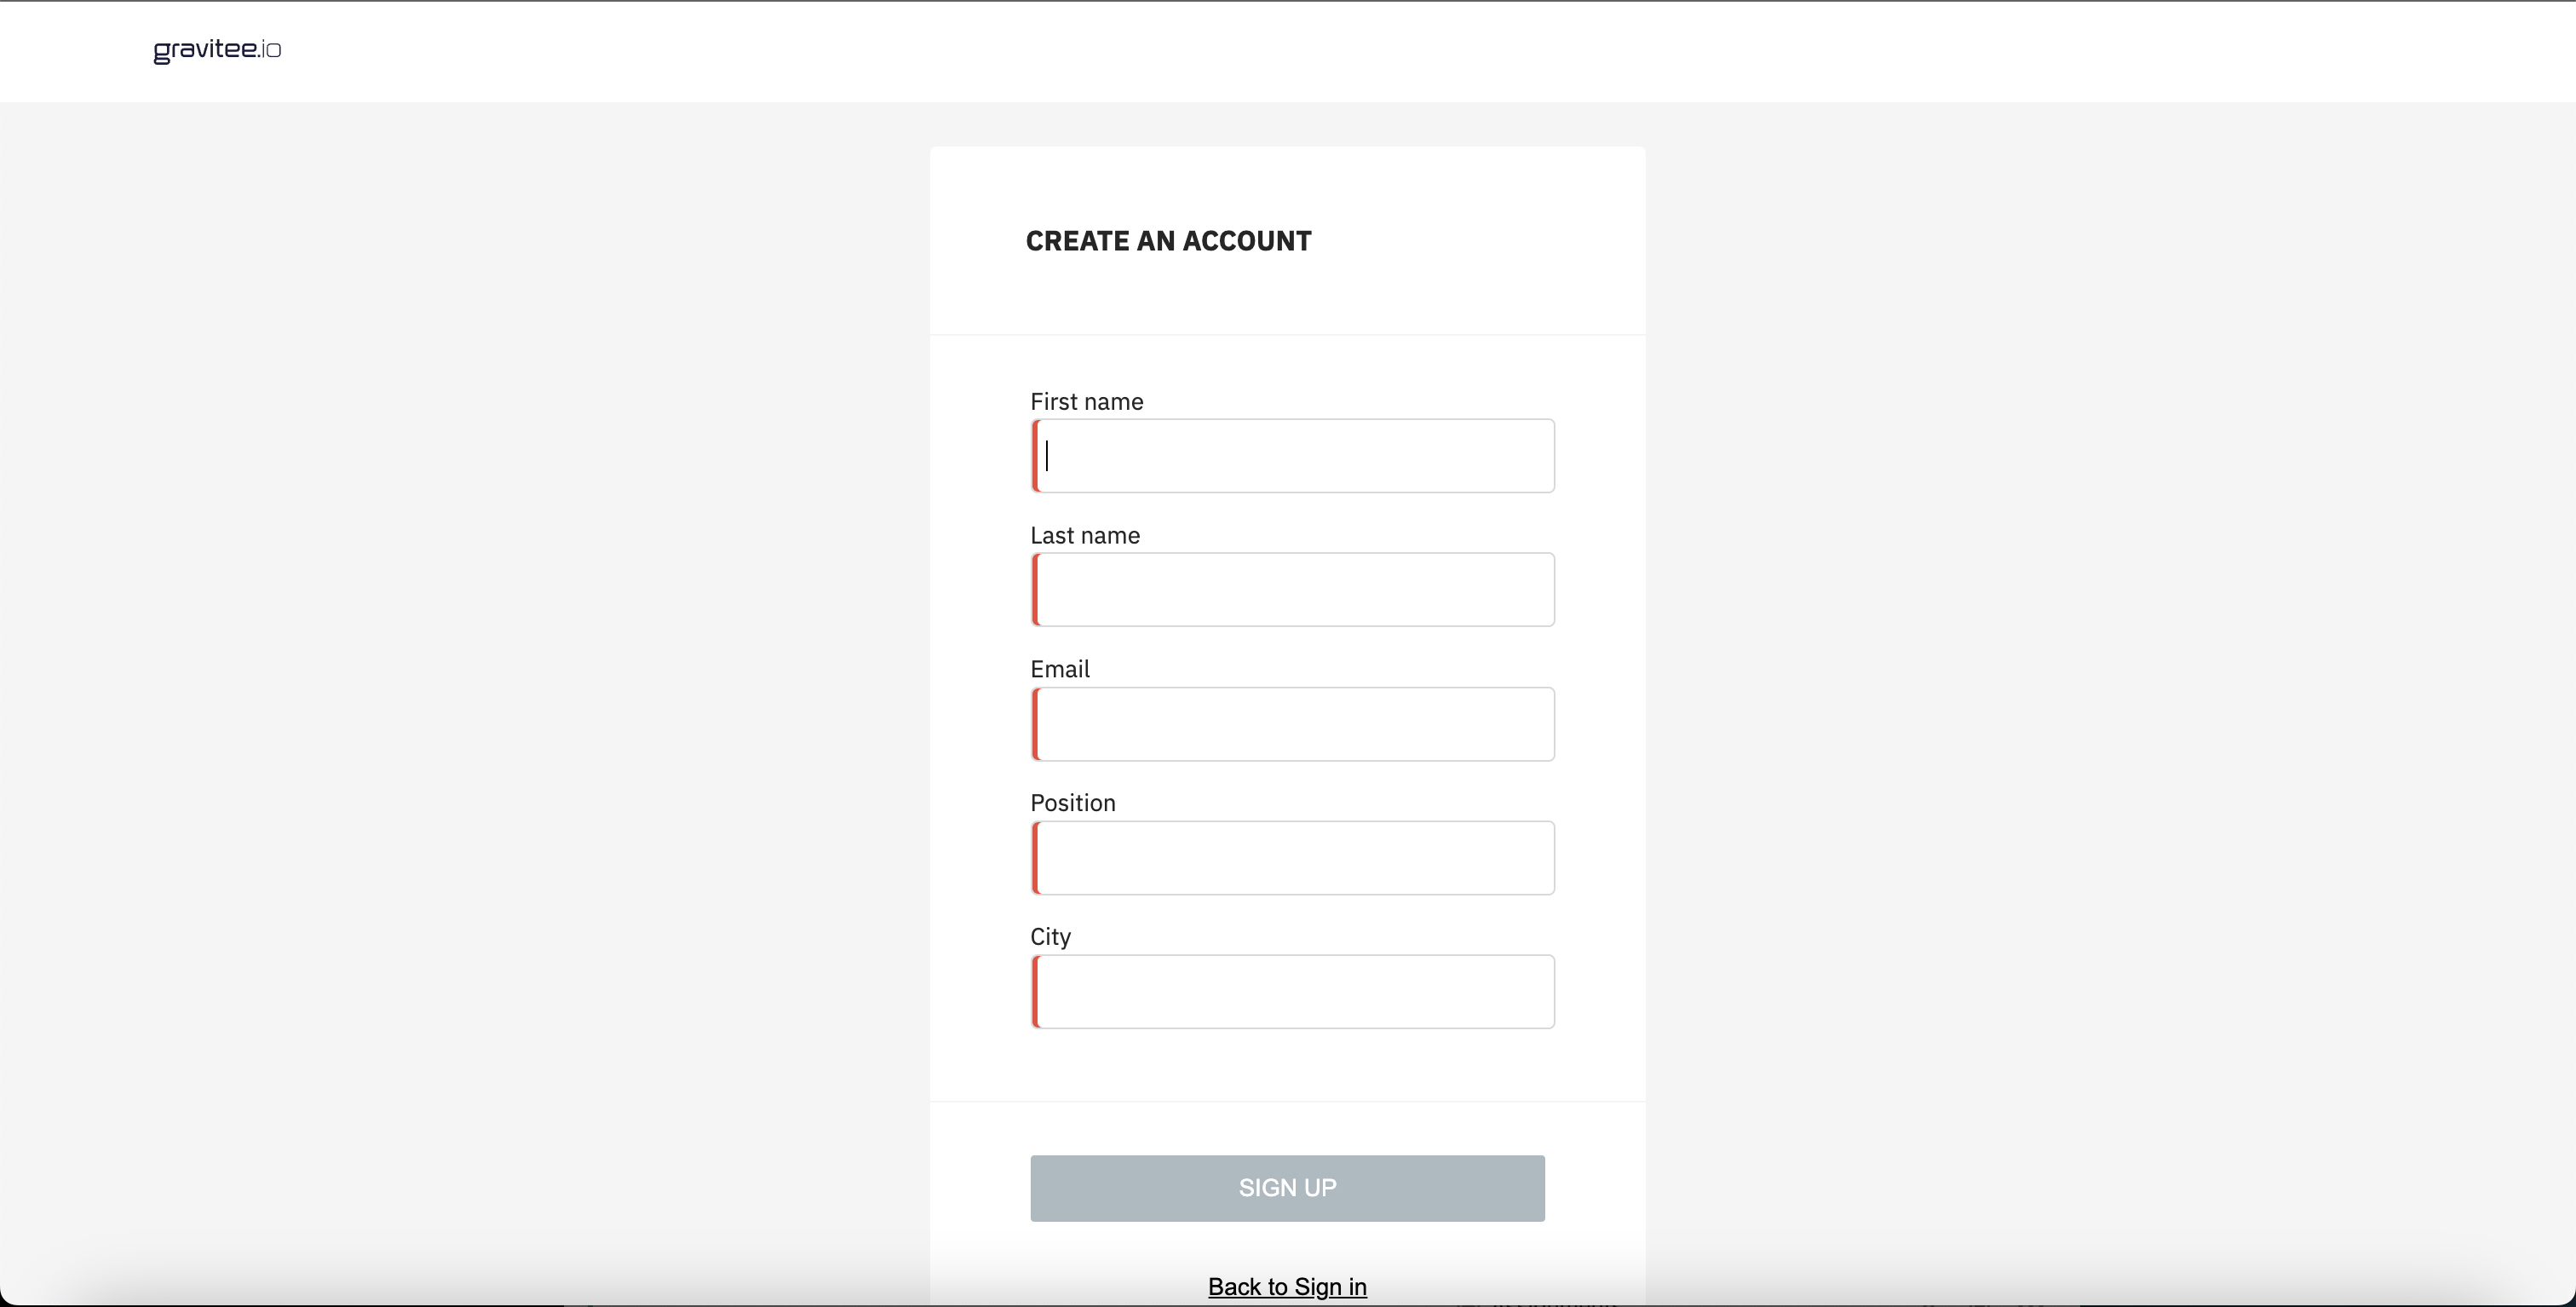2576x1307 pixels.
Task: Focus the City input field
Action: pyautogui.click(x=1294, y=992)
